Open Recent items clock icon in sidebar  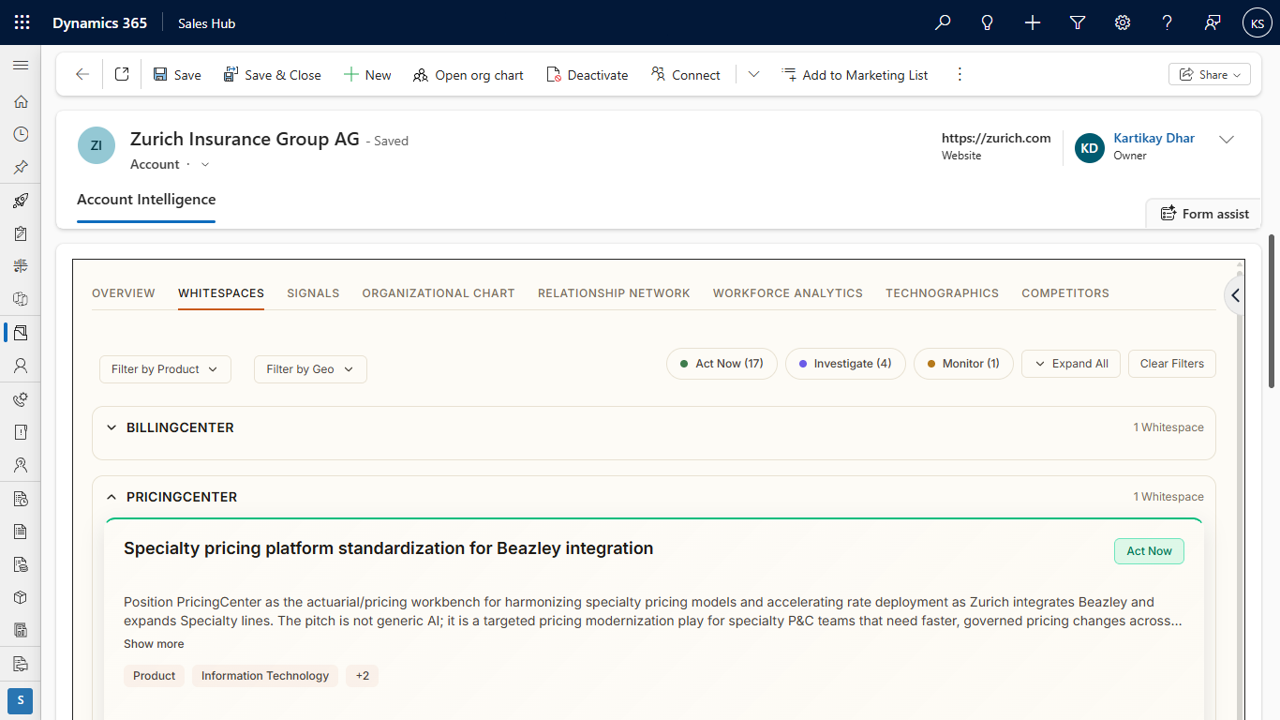20,134
